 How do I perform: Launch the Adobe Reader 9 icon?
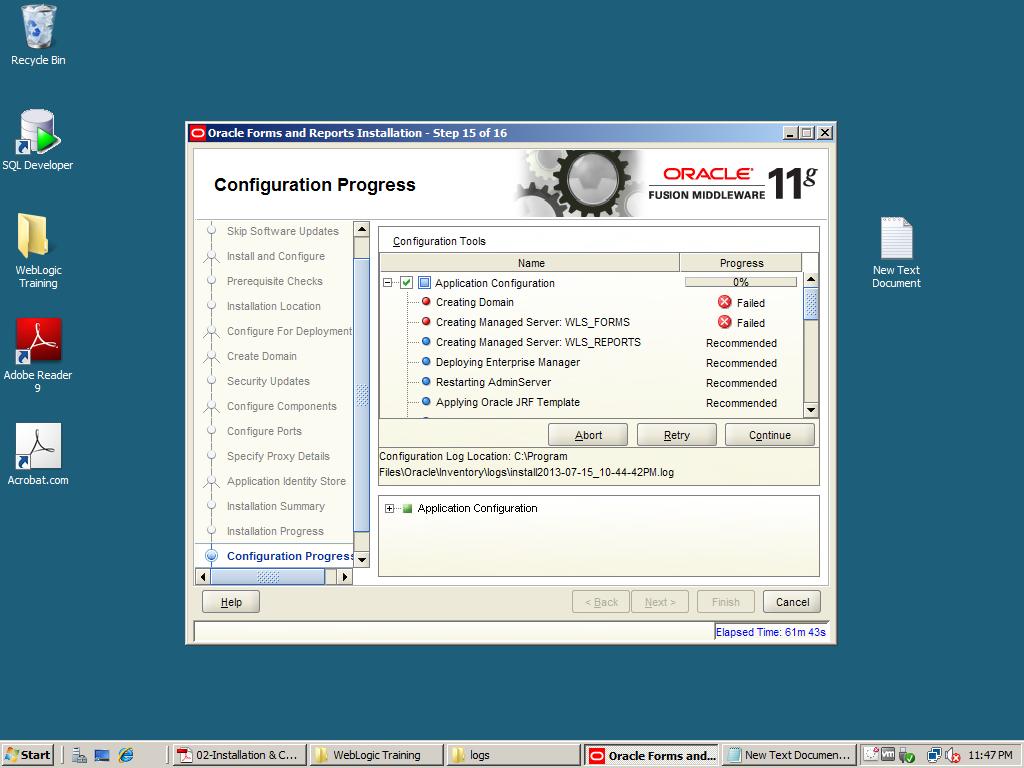[38, 343]
